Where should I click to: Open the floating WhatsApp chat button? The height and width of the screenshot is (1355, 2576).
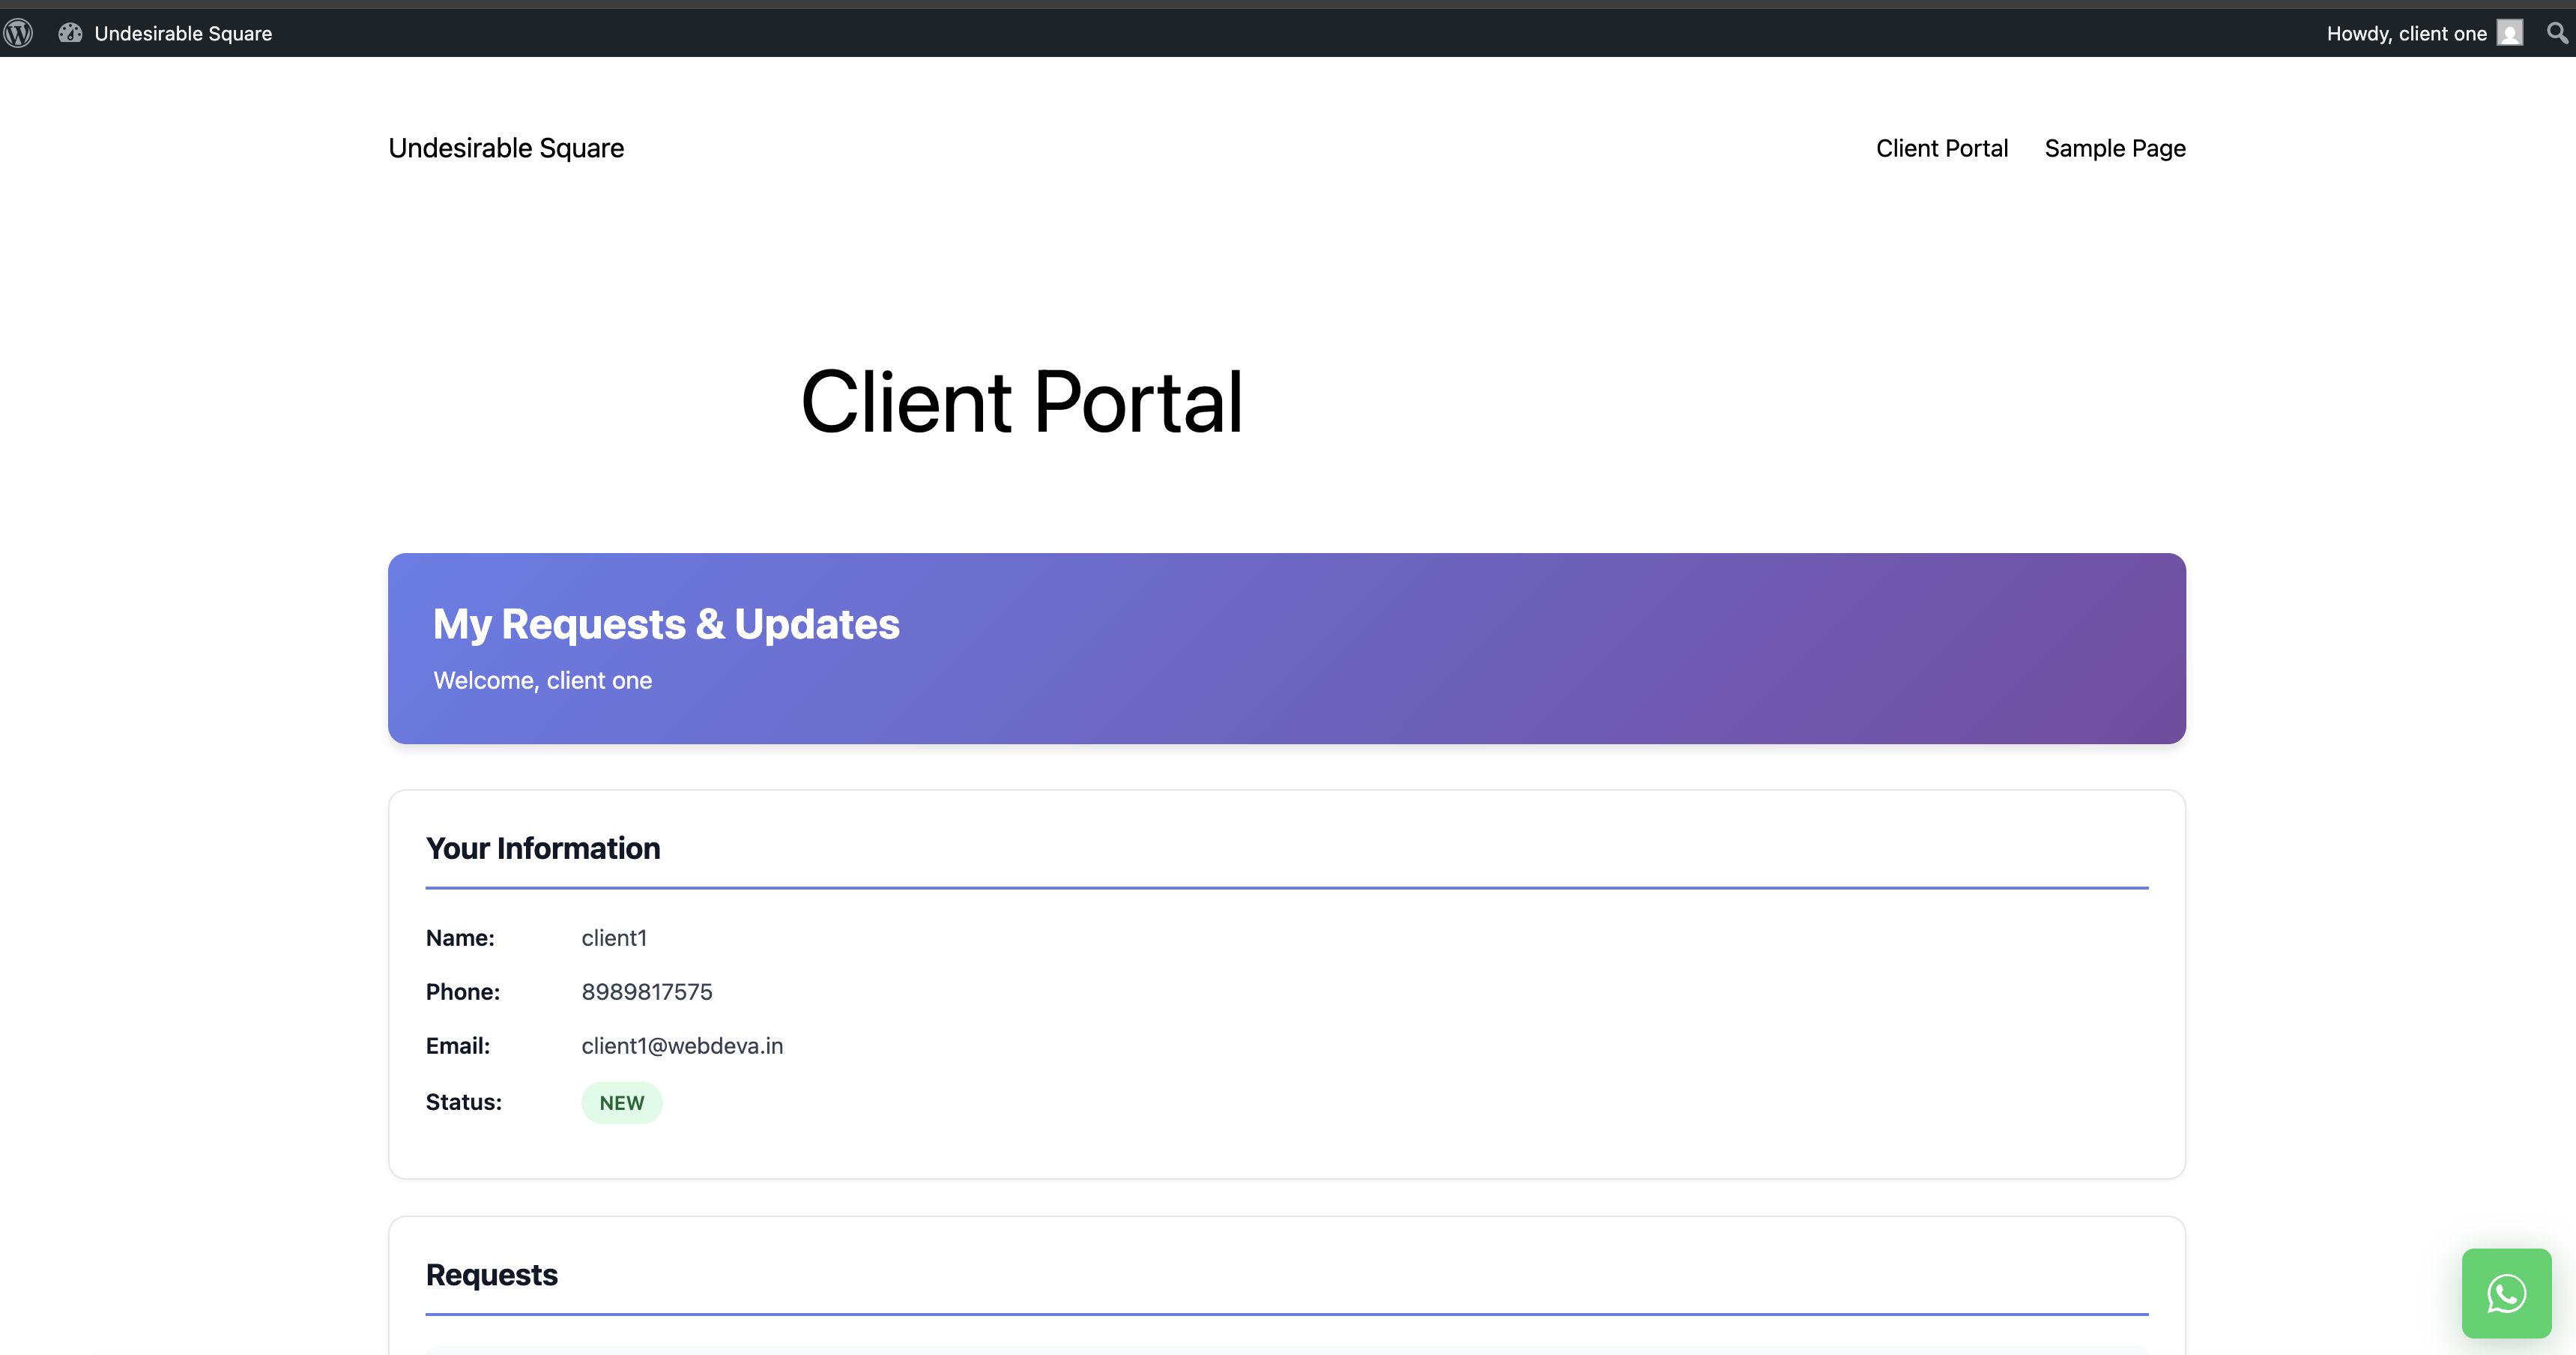tap(2506, 1293)
